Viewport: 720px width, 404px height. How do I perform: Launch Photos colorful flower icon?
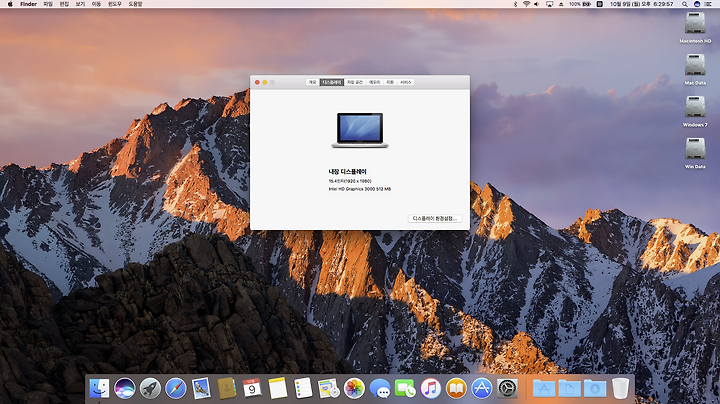pos(354,388)
